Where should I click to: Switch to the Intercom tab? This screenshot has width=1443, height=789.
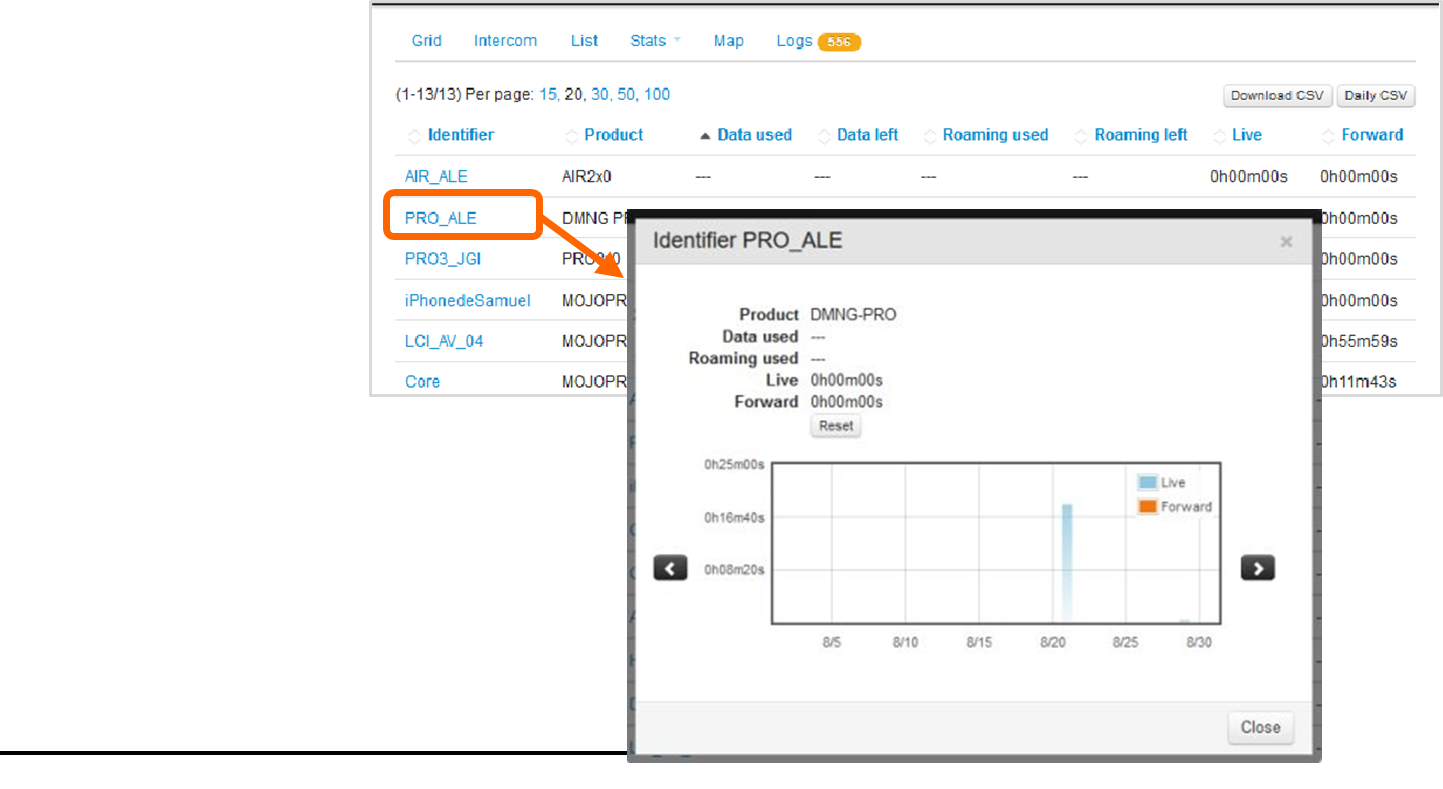point(505,41)
